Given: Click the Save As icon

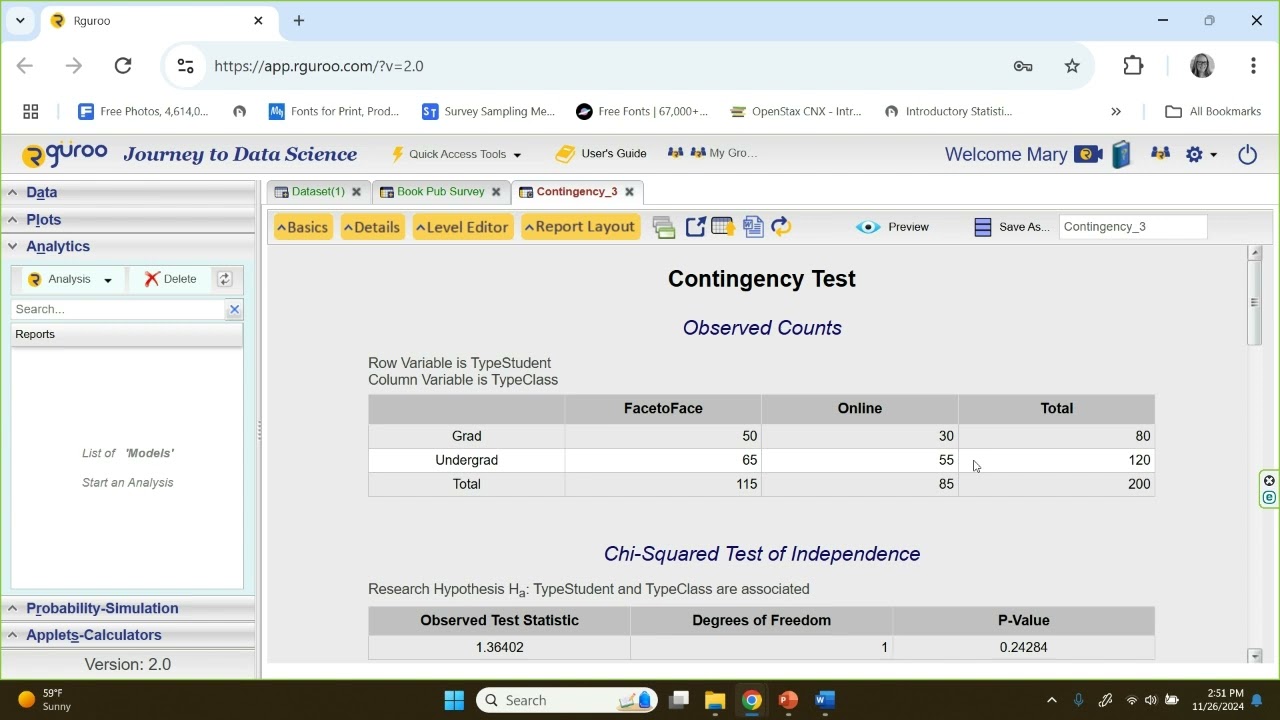Looking at the screenshot, I should pos(982,227).
